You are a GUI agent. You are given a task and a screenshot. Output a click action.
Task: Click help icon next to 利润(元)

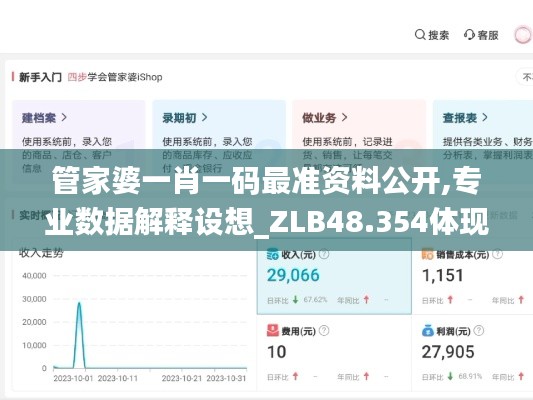pyautogui.click(x=479, y=331)
